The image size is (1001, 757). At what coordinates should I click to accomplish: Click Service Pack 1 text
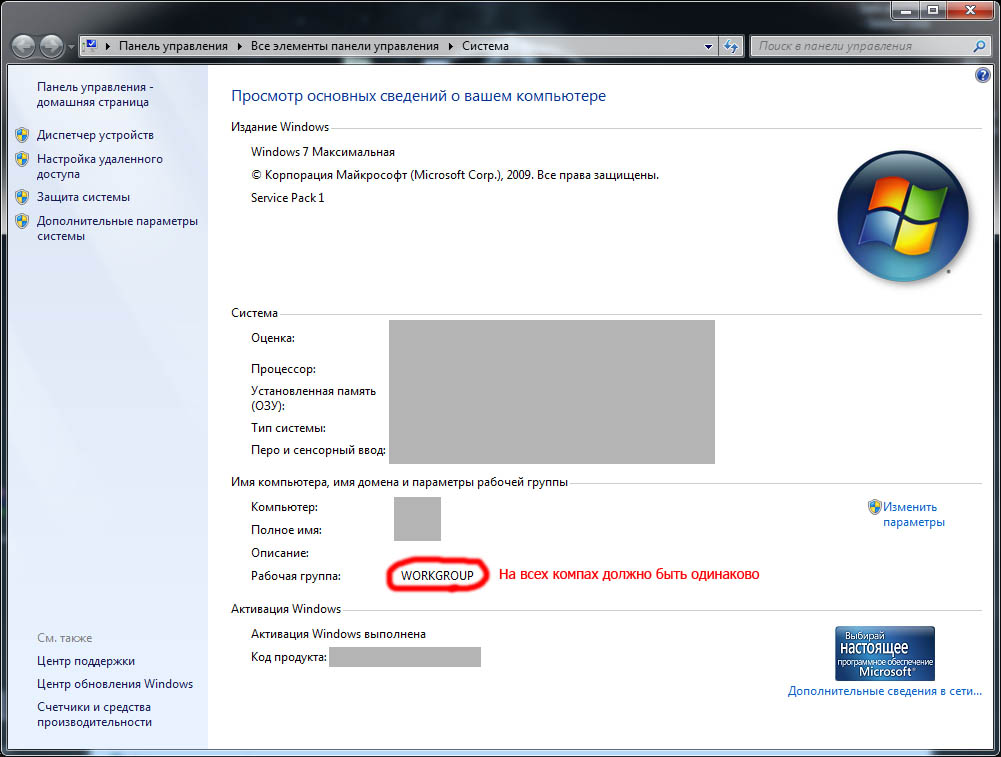(x=287, y=198)
